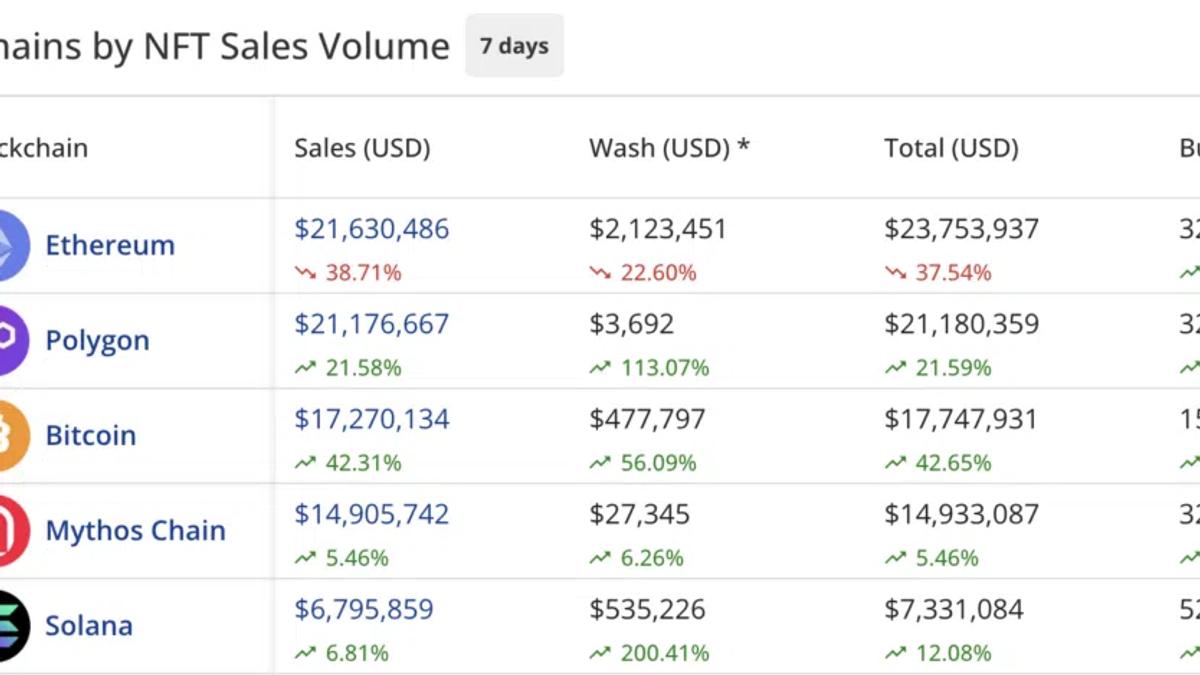This screenshot has height=675, width=1200.
Task: Click Polygon sales value $21,176,667
Action: click(x=371, y=324)
